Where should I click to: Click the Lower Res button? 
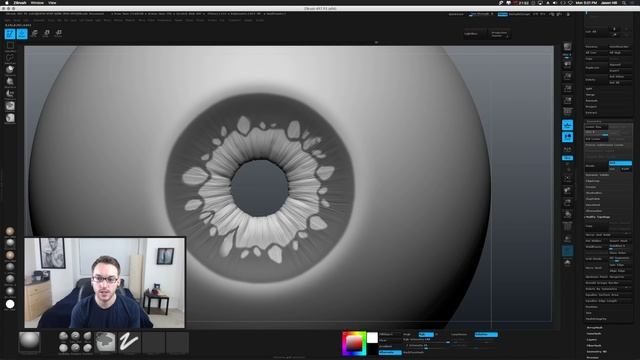point(596,127)
